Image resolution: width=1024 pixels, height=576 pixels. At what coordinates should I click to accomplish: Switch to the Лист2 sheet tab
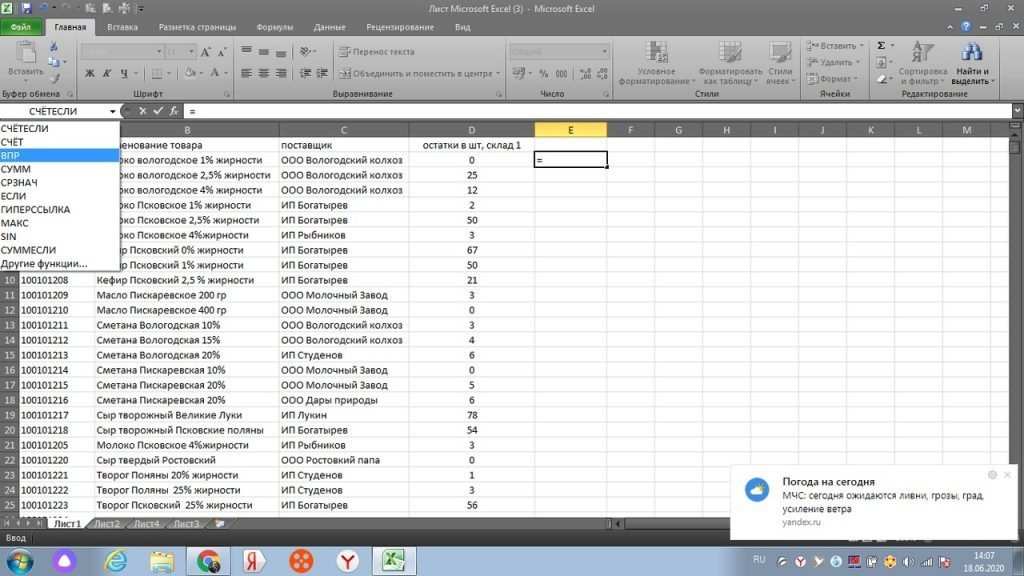[106, 523]
